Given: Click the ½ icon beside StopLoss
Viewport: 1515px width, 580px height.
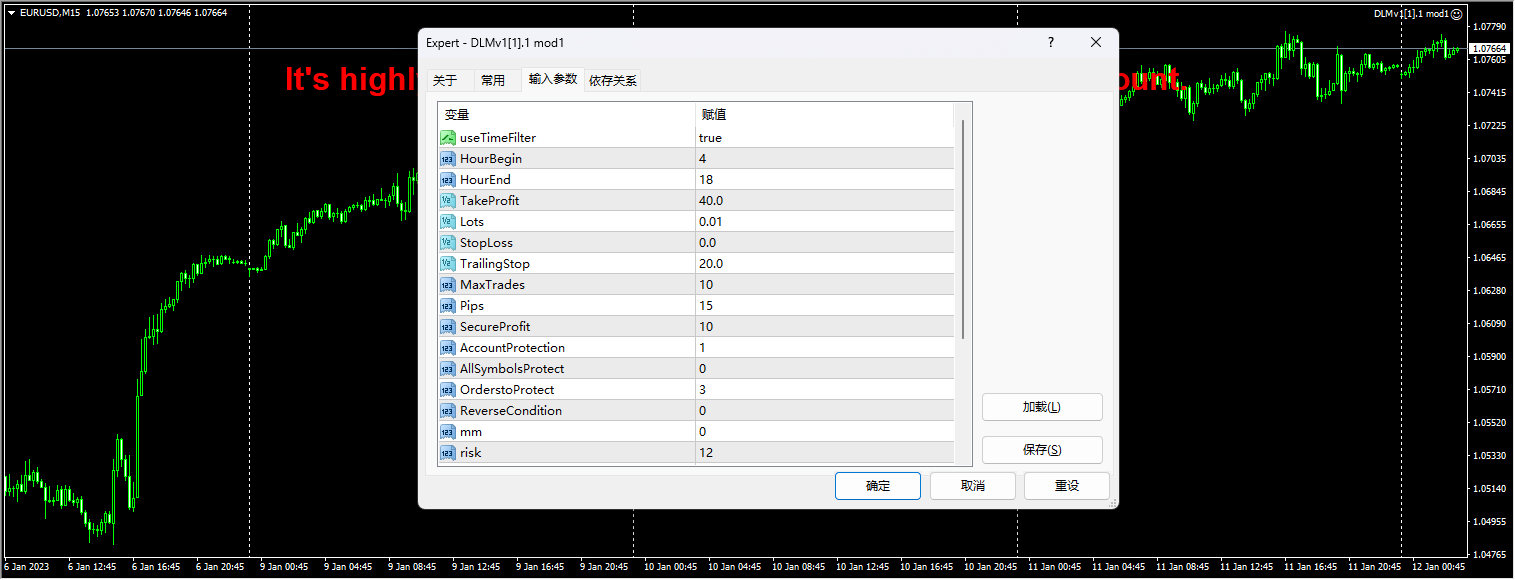Looking at the screenshot, I should click(447, 242).
